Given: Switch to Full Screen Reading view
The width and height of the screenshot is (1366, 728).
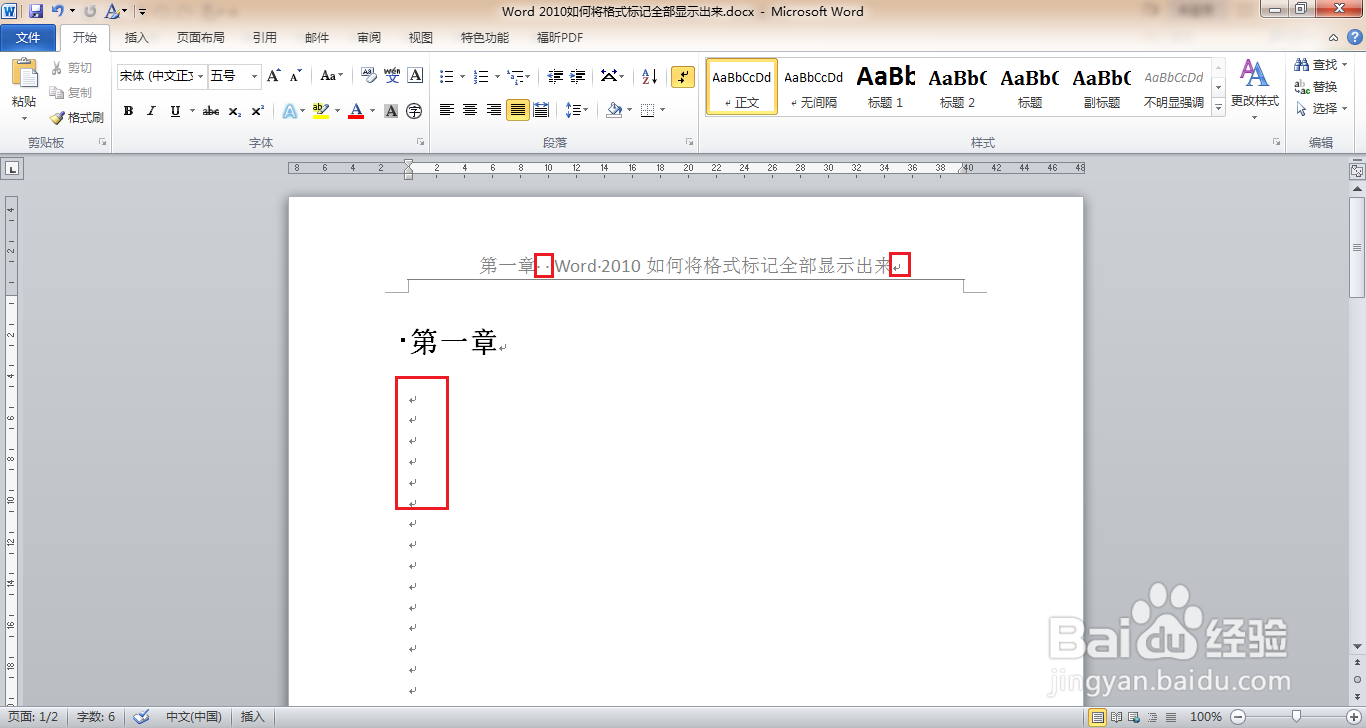Looking at the screenshot, I should [1114, 717].
